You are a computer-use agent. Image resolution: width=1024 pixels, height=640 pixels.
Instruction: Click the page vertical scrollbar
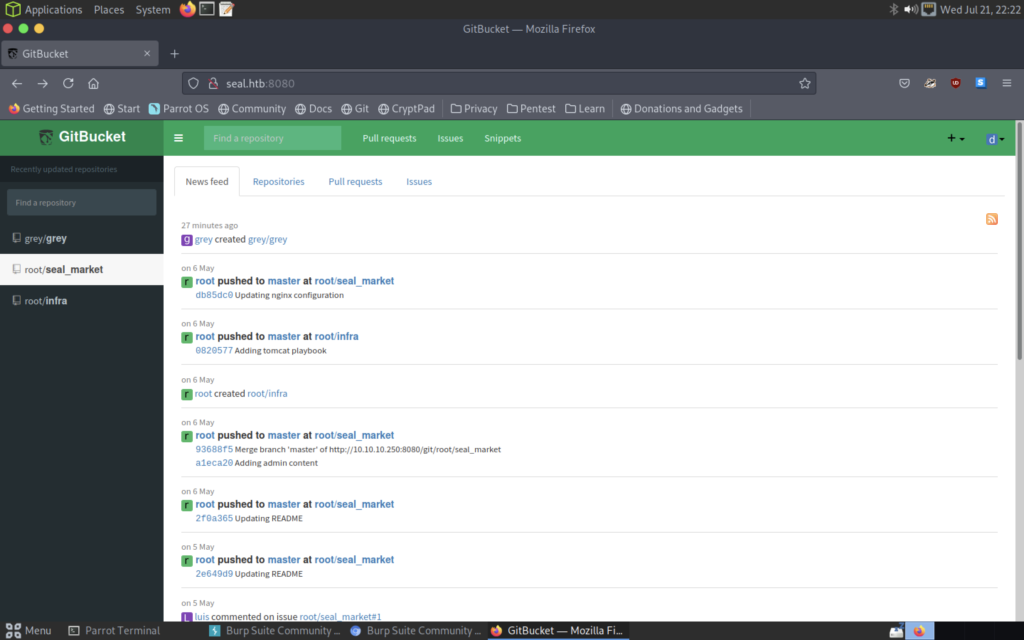pos(1018,300)
